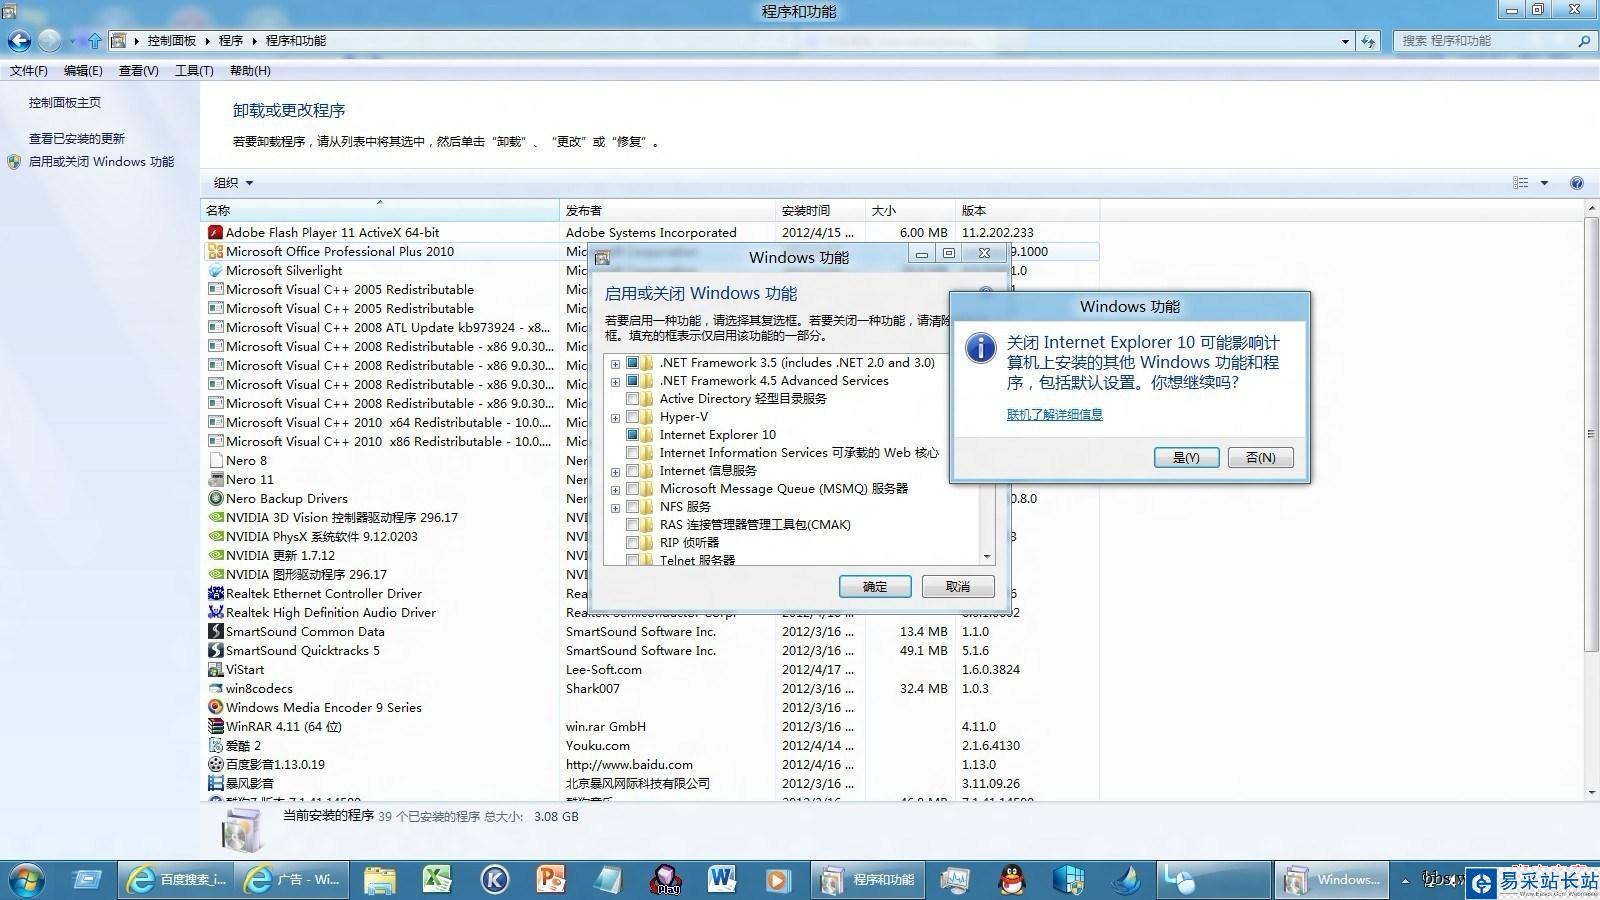Open the 联机了解详细信息 link
The height and width of the screenshot is (900, 1600).
click(x=1054, y=414)
